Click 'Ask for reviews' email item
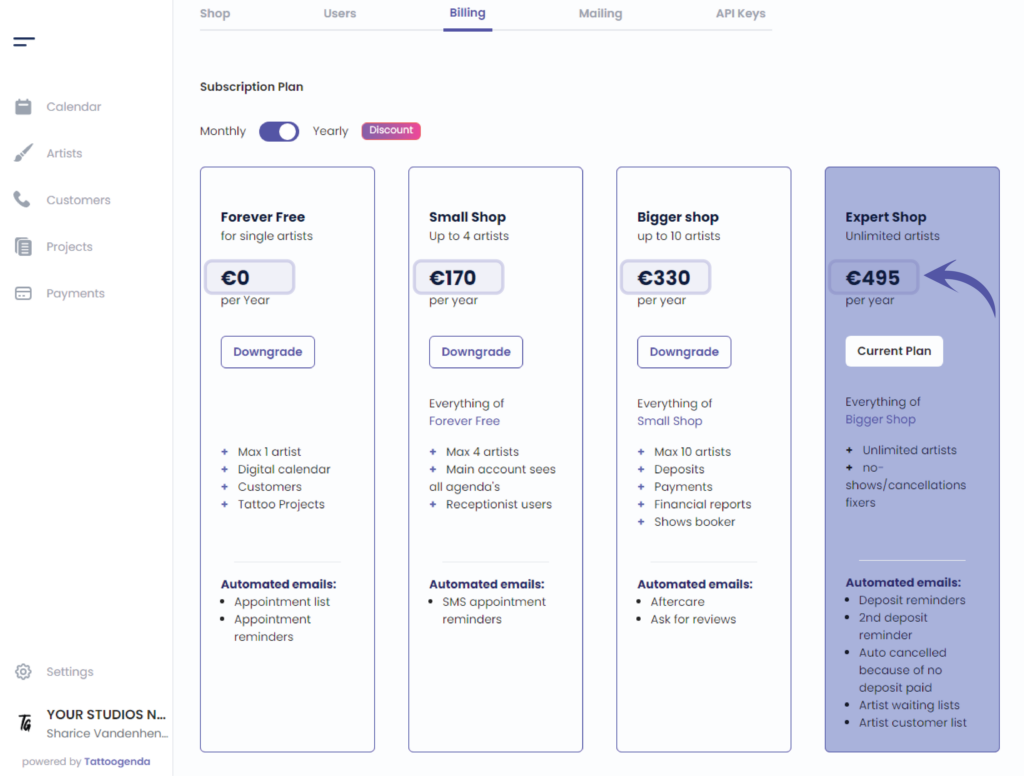1024x776 pixels. coord(693,619)
